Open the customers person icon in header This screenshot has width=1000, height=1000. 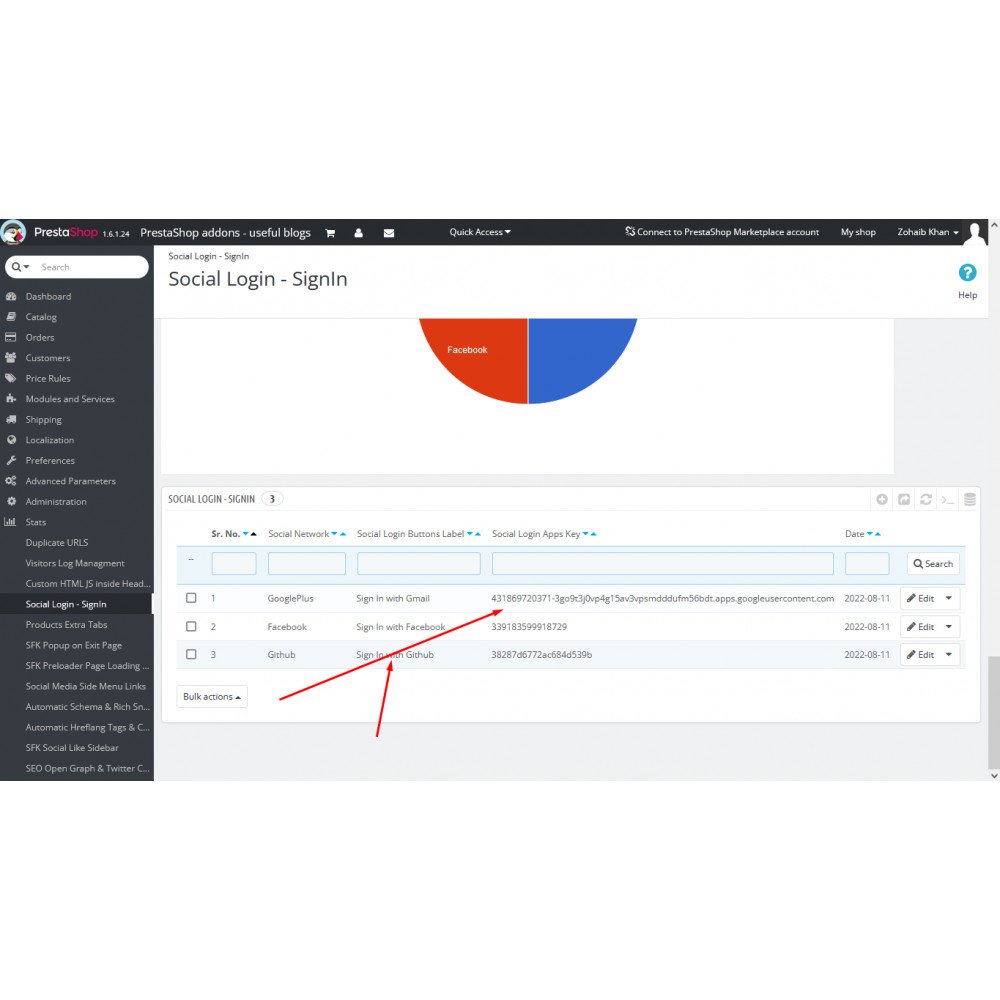tap(358, 233)
